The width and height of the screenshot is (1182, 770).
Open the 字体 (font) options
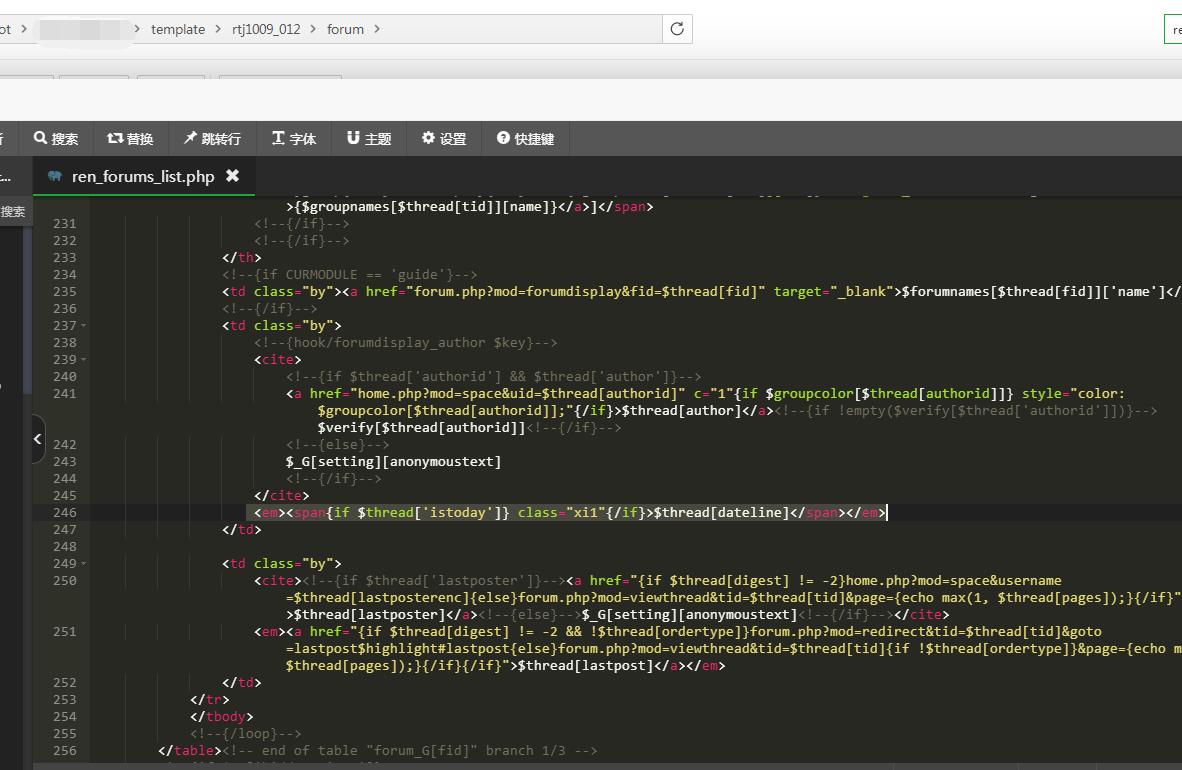pyautogui.click(x=293, y=139)
